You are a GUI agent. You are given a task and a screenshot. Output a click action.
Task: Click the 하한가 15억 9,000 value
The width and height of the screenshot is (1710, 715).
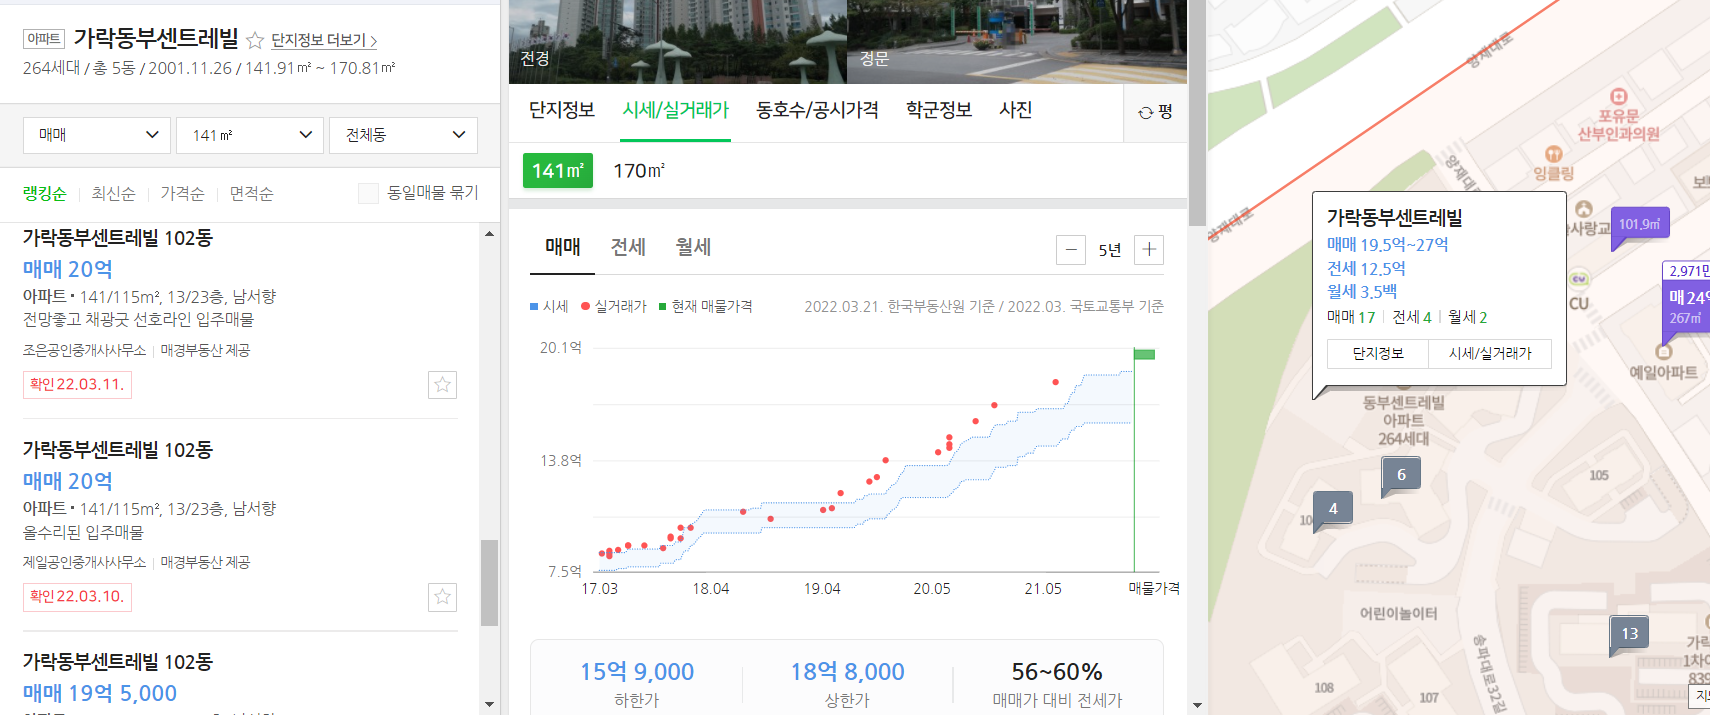click(x=637, y=672)
